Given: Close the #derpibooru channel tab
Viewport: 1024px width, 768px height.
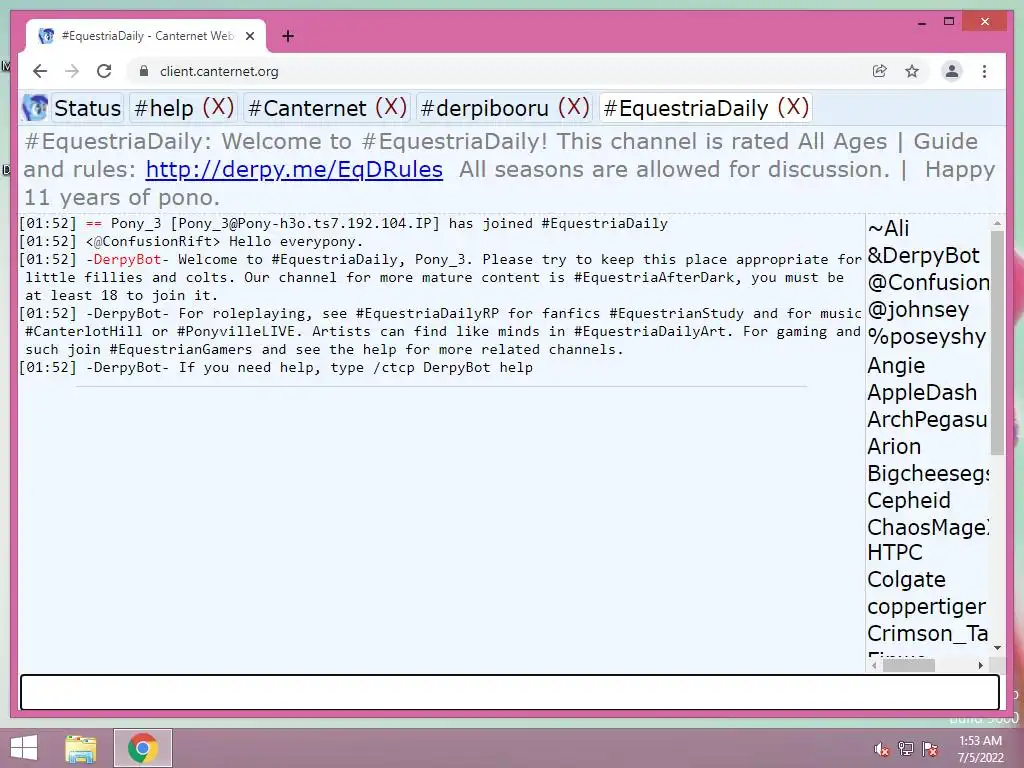Looking at the screenshot, I should [x=573, y=107].
